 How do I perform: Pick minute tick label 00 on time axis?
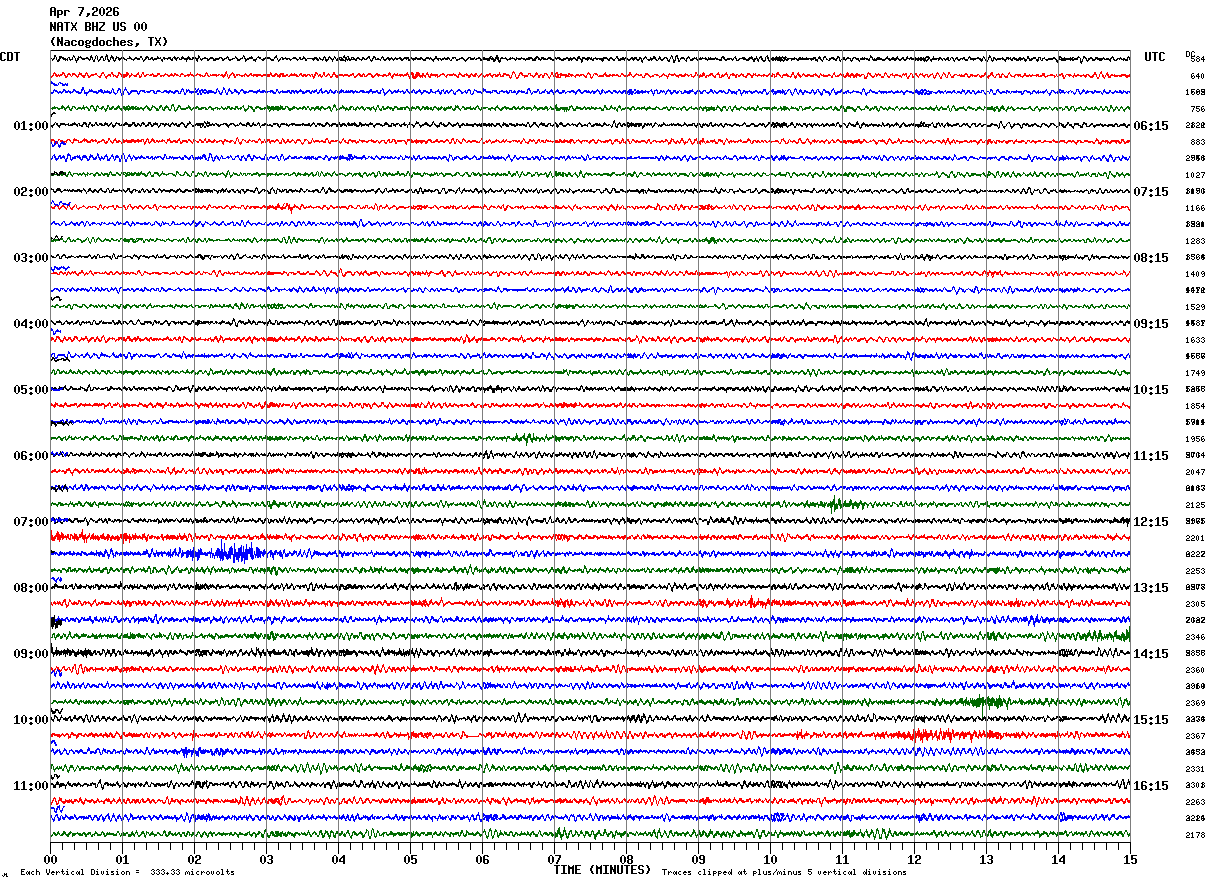50,859
